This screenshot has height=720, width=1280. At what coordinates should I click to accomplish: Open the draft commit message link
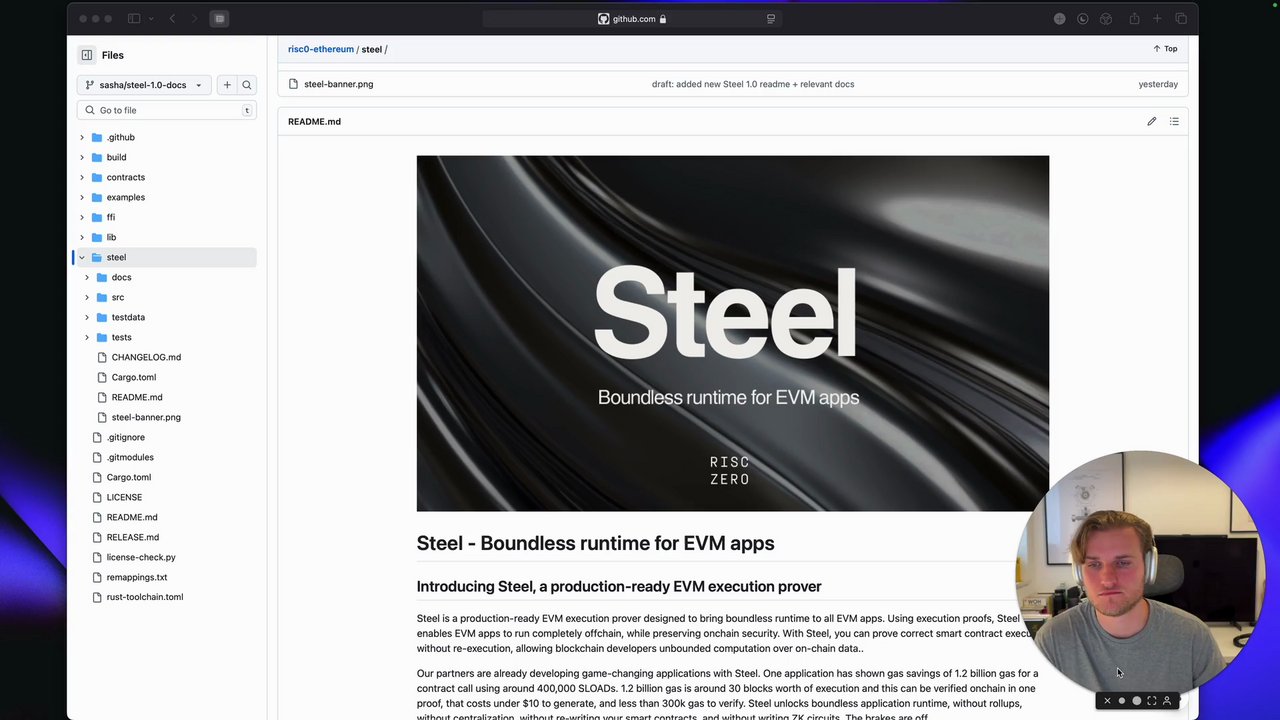click(753, 84)
